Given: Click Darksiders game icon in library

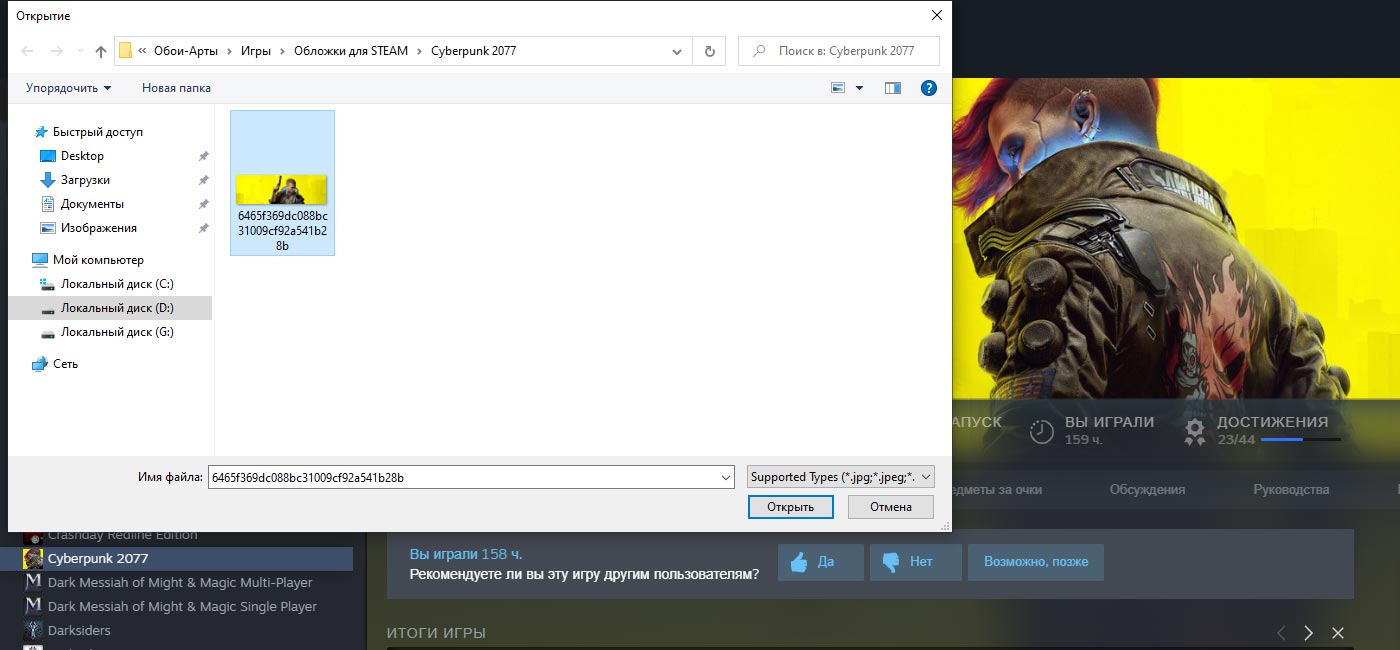Looking at the screenshot, I should coord(33,630).
